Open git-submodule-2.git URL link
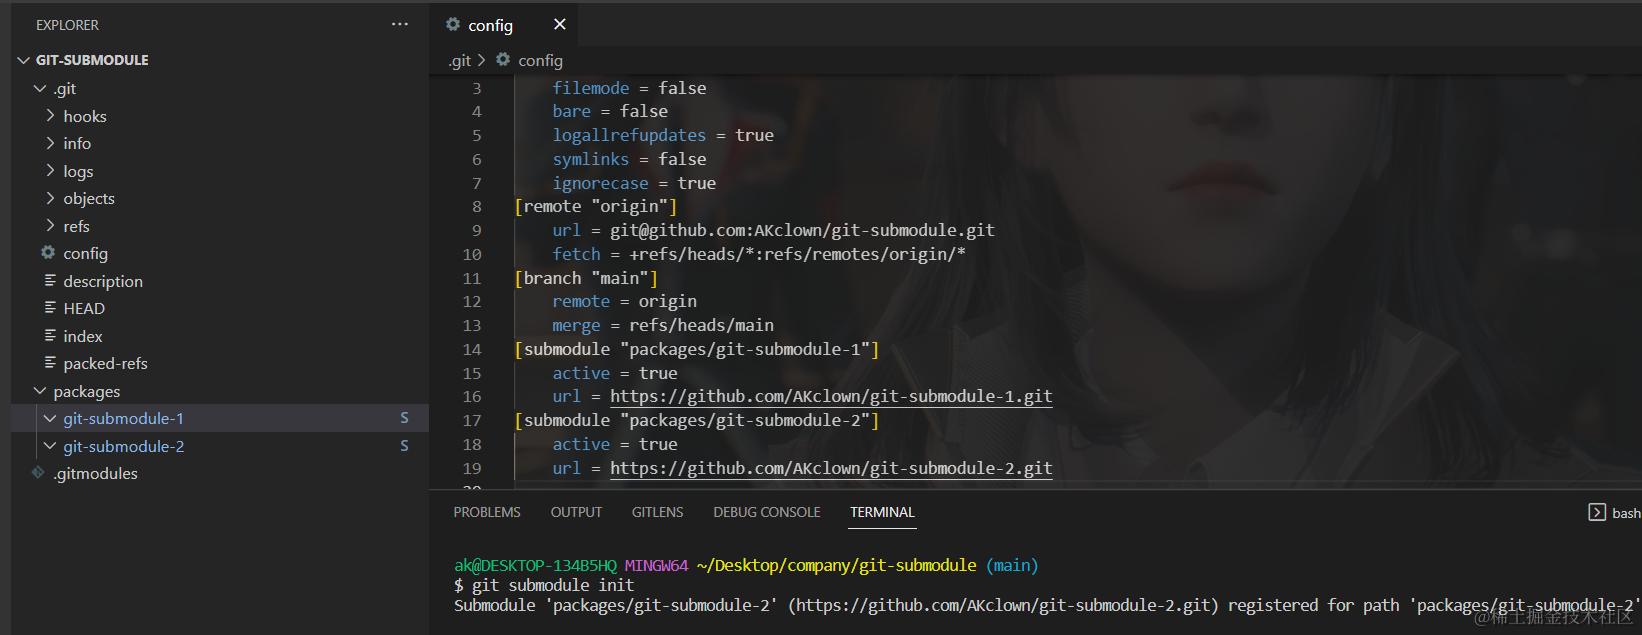Screen dimensions: 1642x635 coord(831,468)
